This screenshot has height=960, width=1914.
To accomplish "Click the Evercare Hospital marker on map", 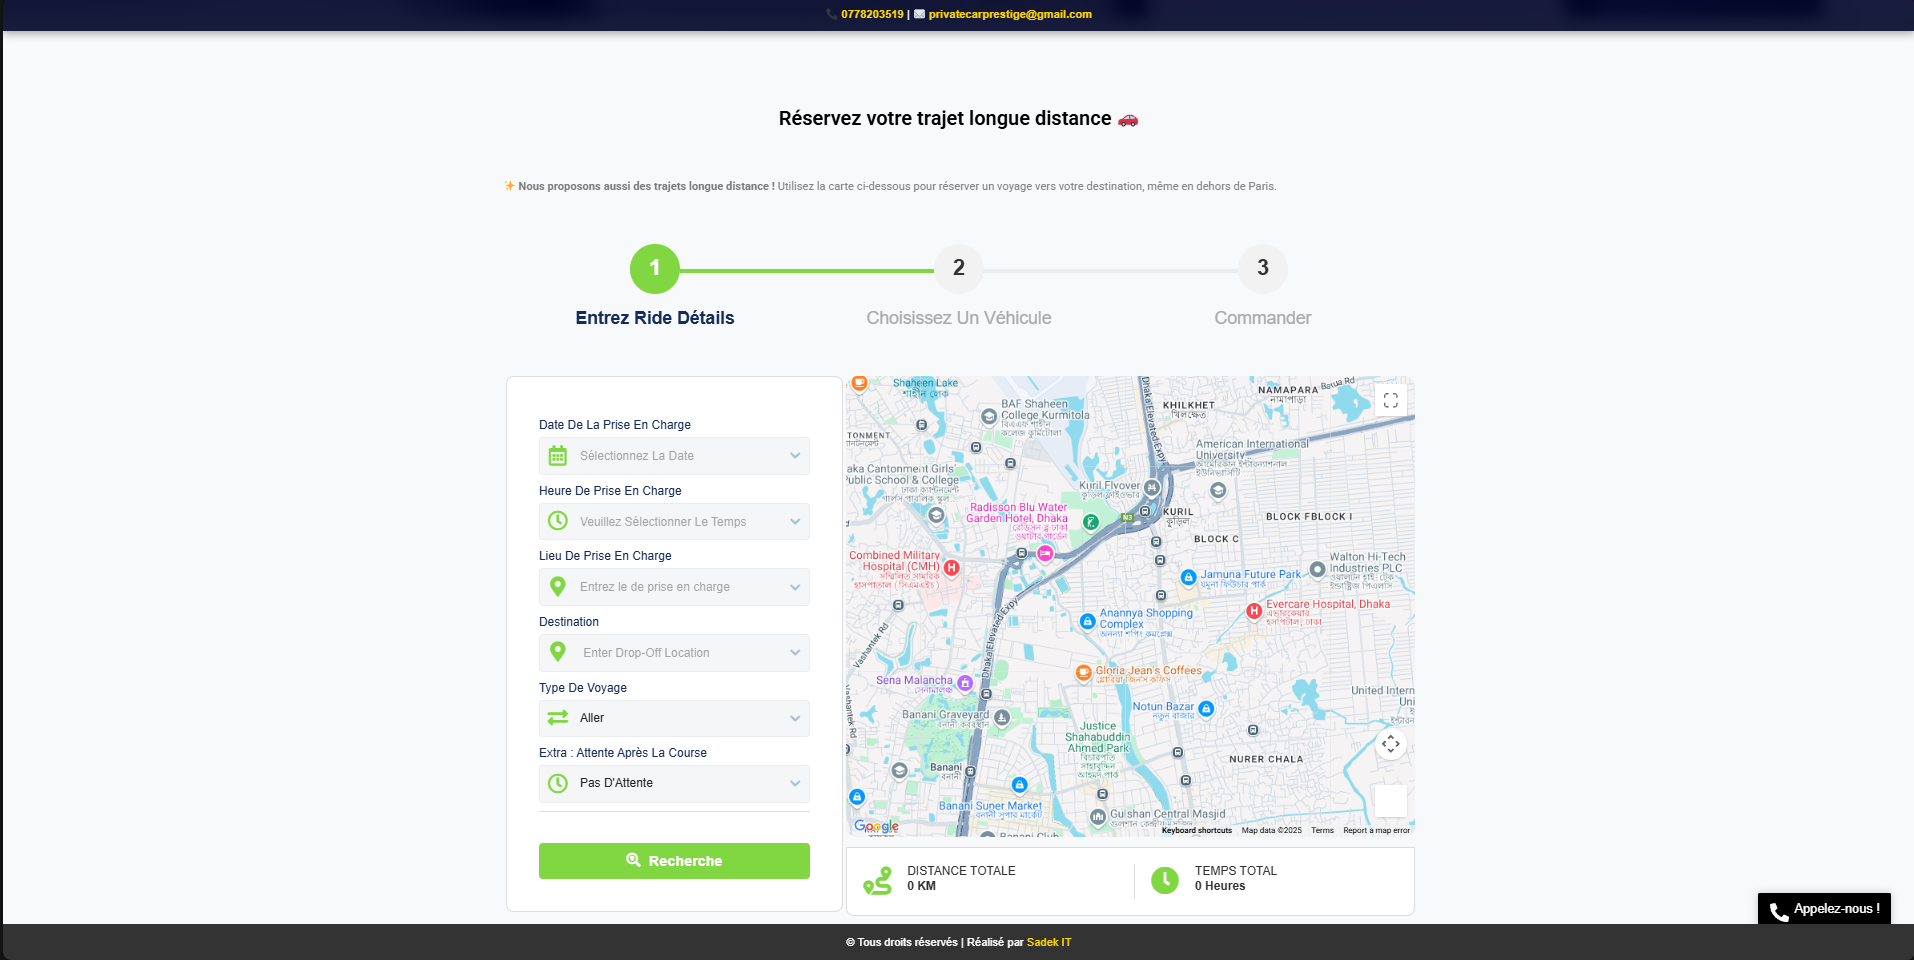I will (x=1254, y=611).
